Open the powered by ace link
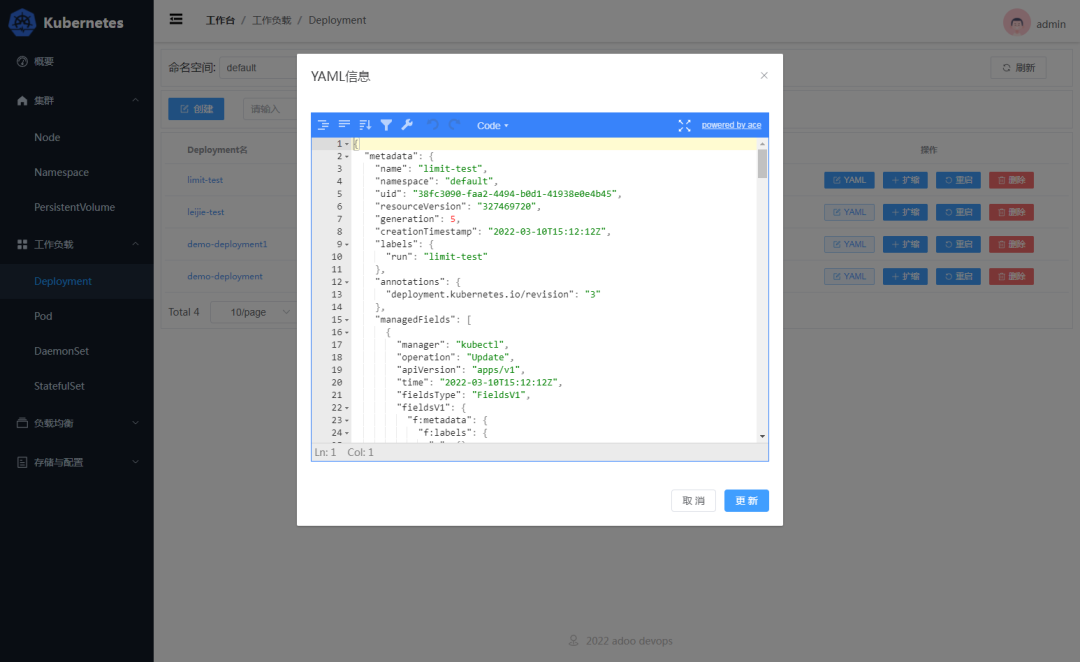This screenshot has height=662, width=1080. coord(731,125)
